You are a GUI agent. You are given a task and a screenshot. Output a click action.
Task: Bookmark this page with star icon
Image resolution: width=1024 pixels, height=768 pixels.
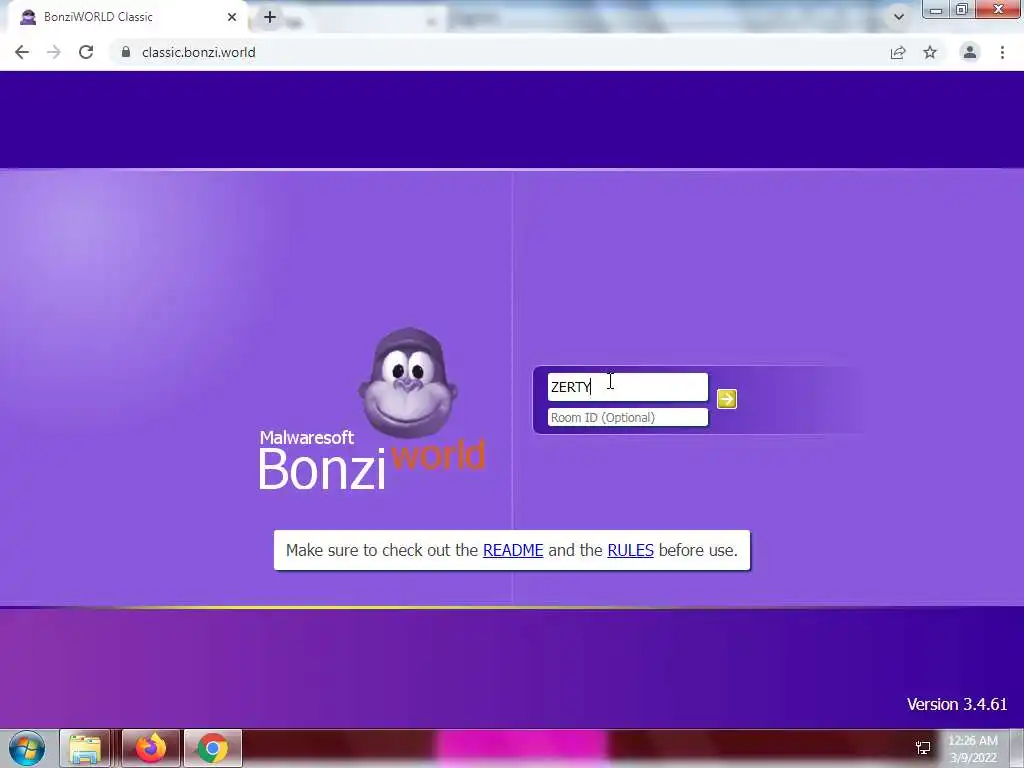tap(930, 52)
